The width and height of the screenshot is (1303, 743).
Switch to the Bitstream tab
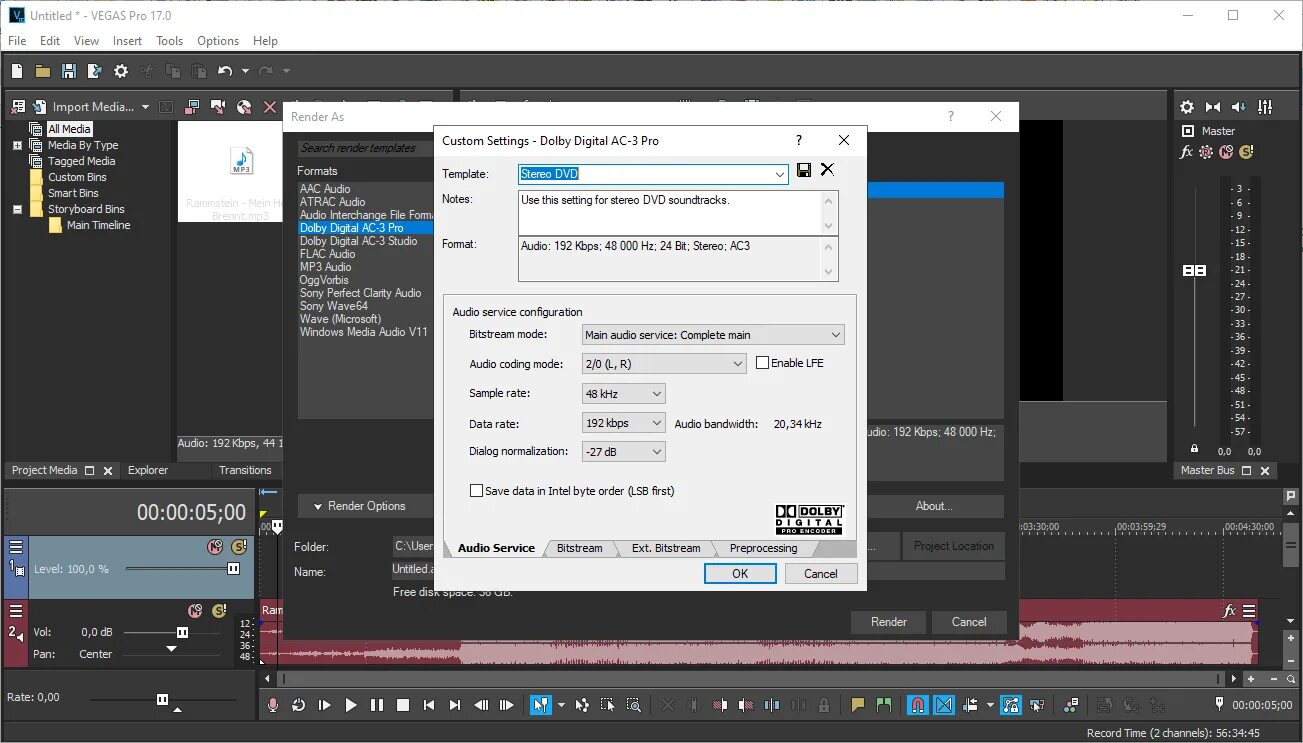[x=580, y=548]
